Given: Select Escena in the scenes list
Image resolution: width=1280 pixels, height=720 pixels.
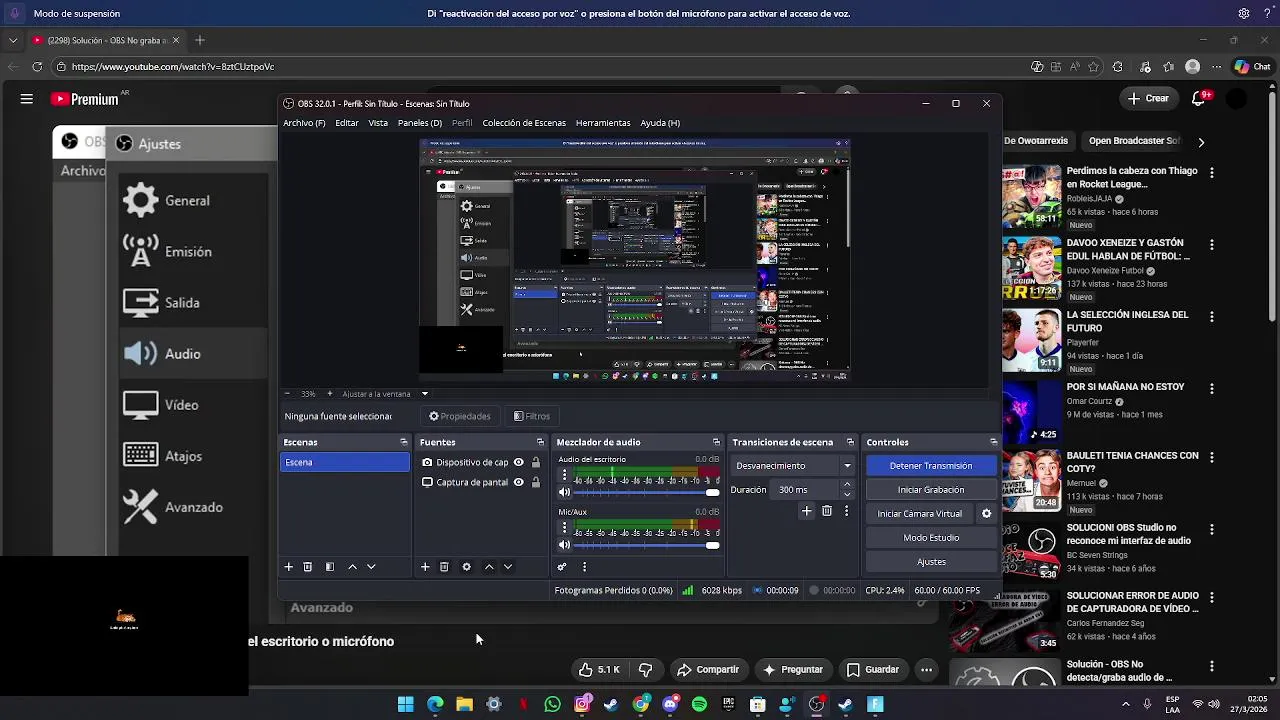Looking at the screenshot, I should 345,463.
